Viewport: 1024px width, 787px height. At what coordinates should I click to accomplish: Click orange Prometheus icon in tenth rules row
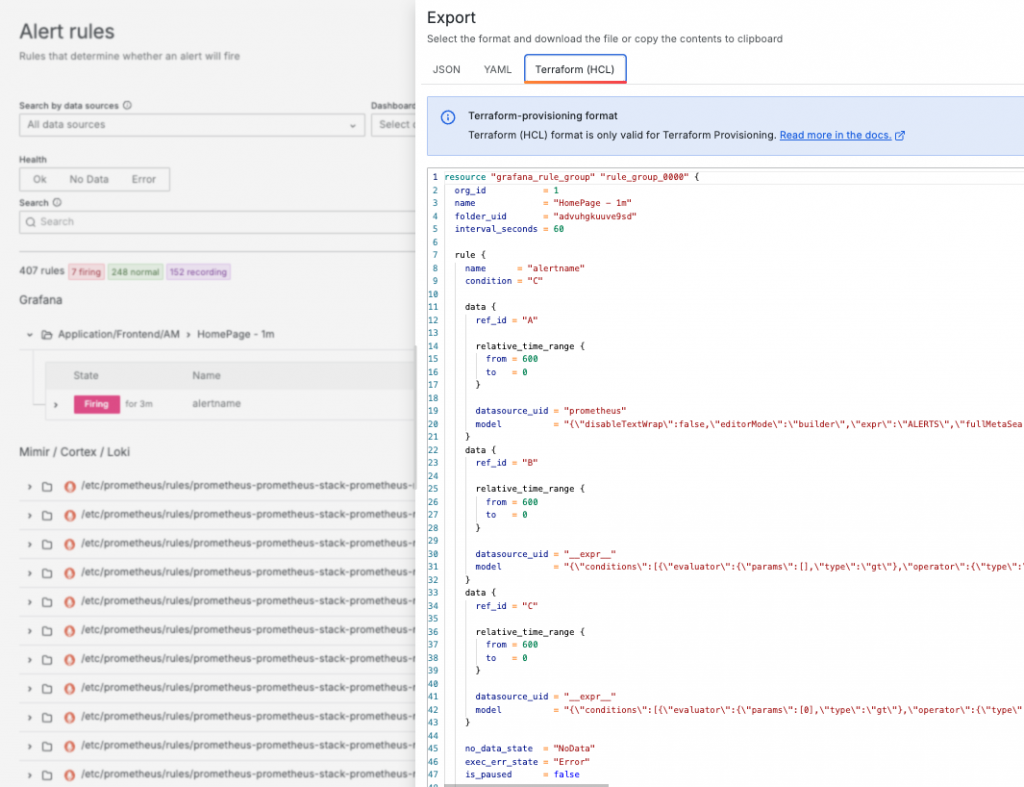tap(69, 747)
